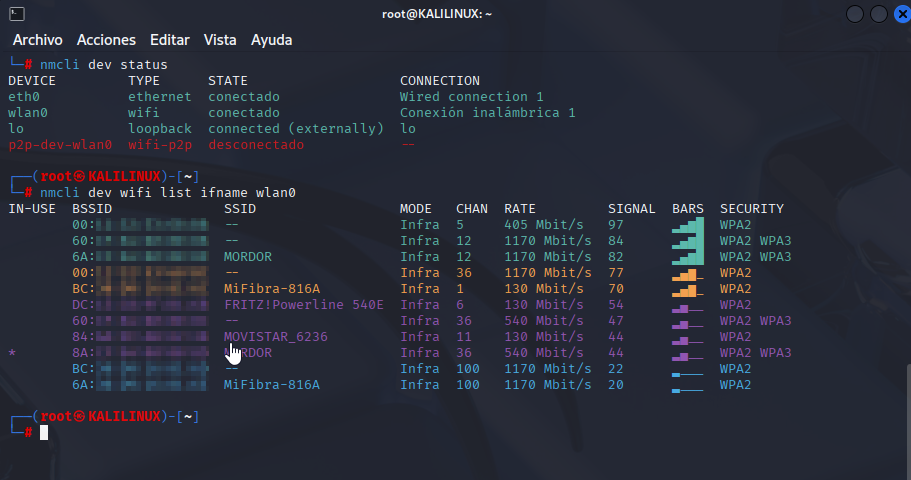Click the FRITZ!Powerline 540E network name
The image size is (911, 480).
(303, 305)
